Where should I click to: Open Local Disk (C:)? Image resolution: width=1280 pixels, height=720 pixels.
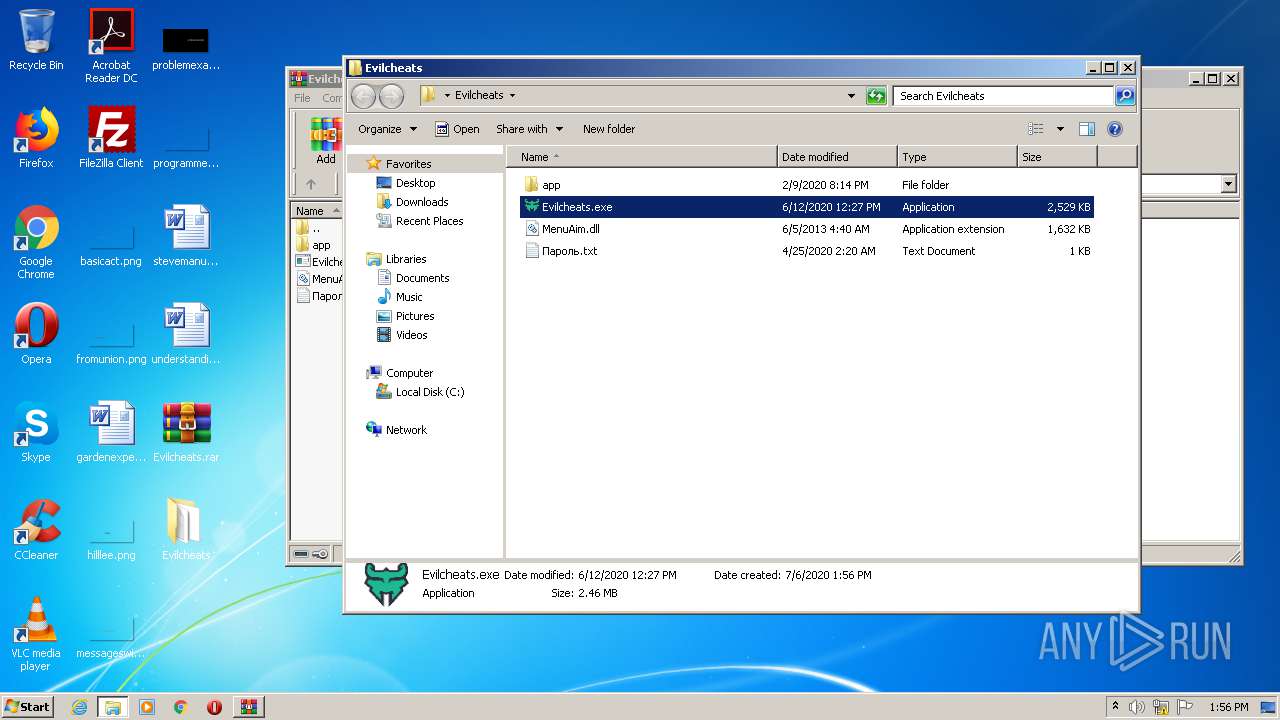click(x=420, y=392)
